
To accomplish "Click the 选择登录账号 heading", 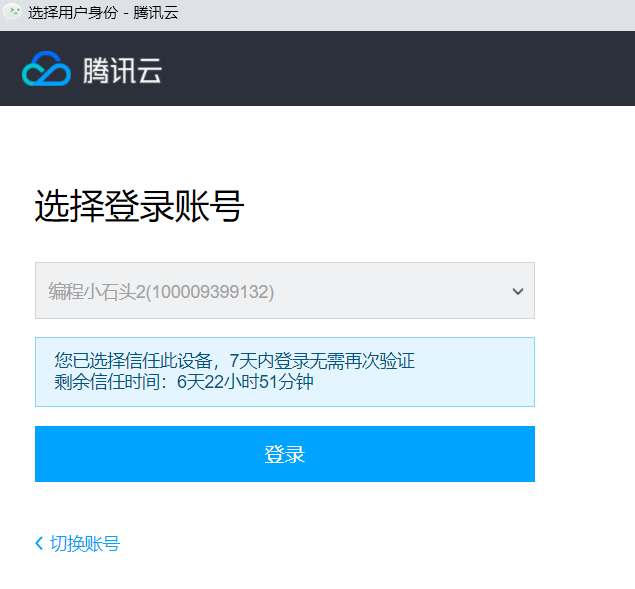I will coord(139,206).
